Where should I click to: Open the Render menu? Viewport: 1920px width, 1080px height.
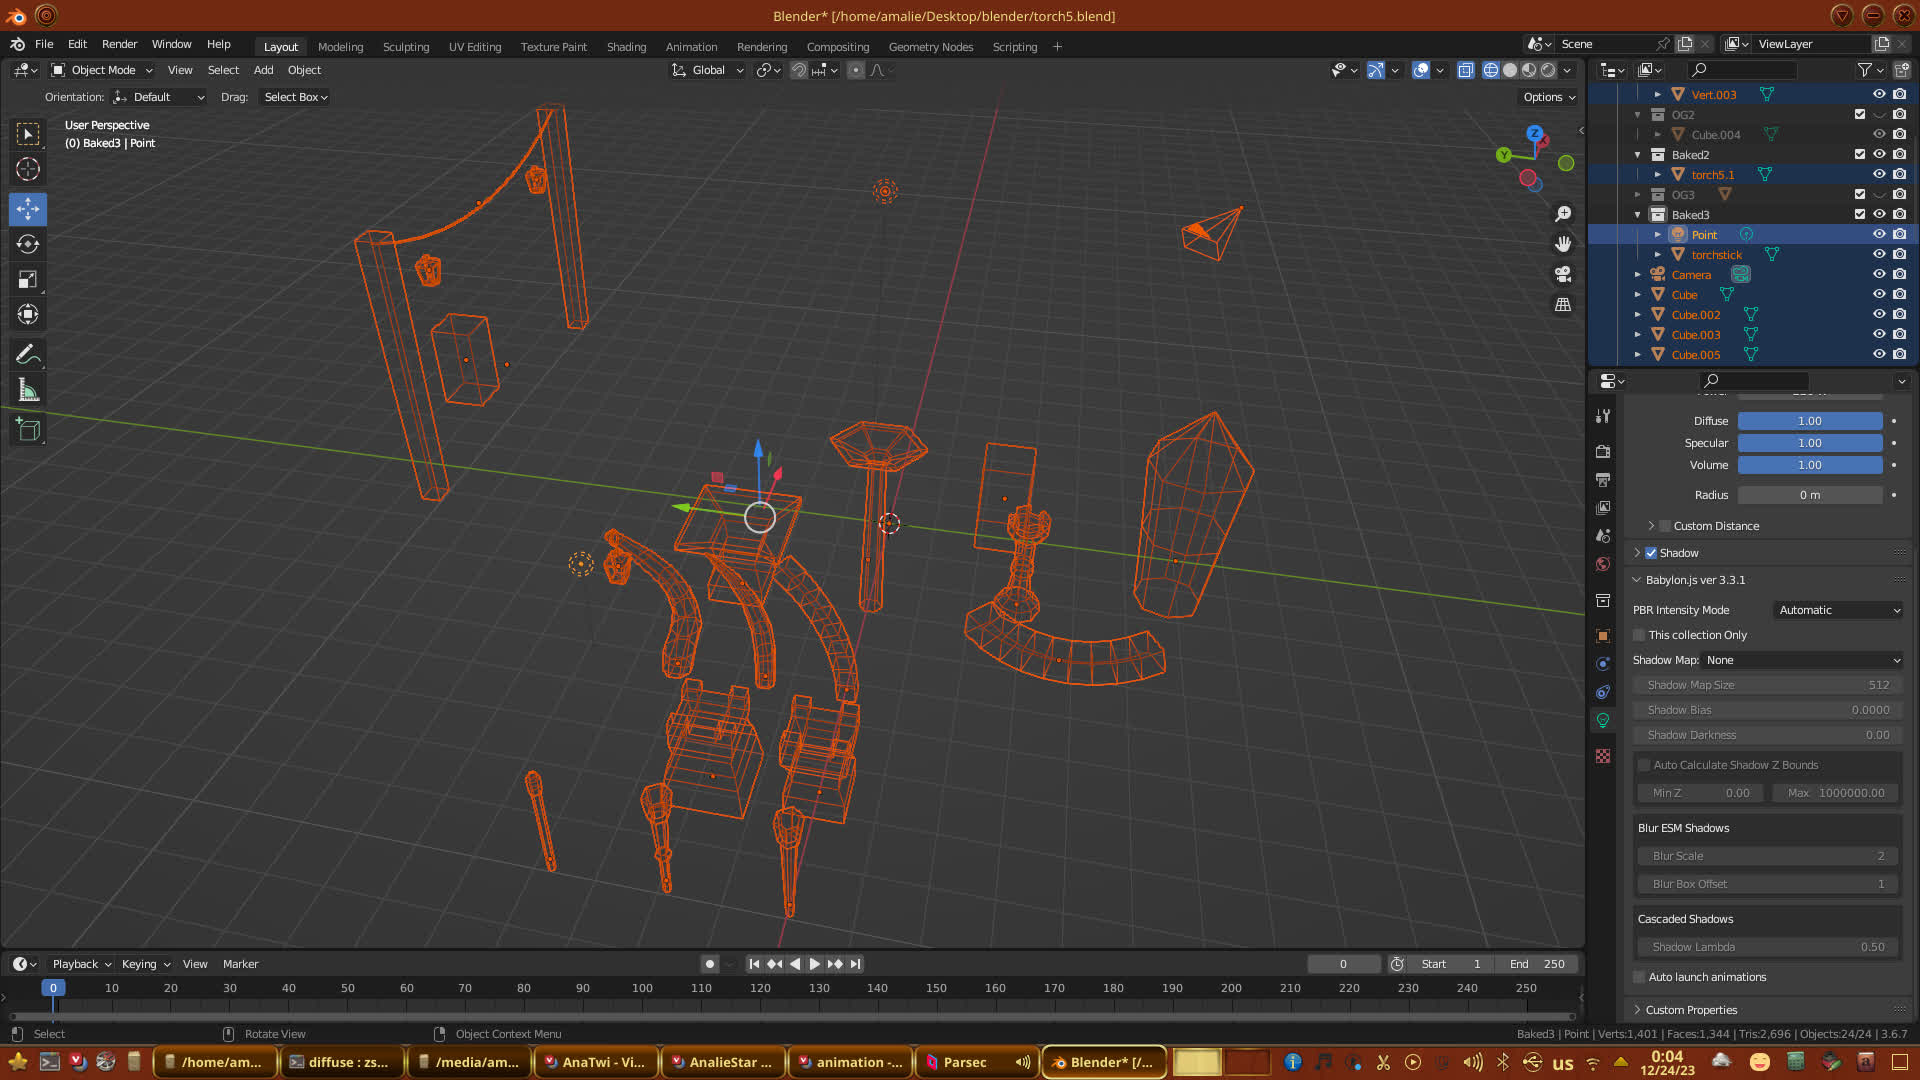point(119,44)
